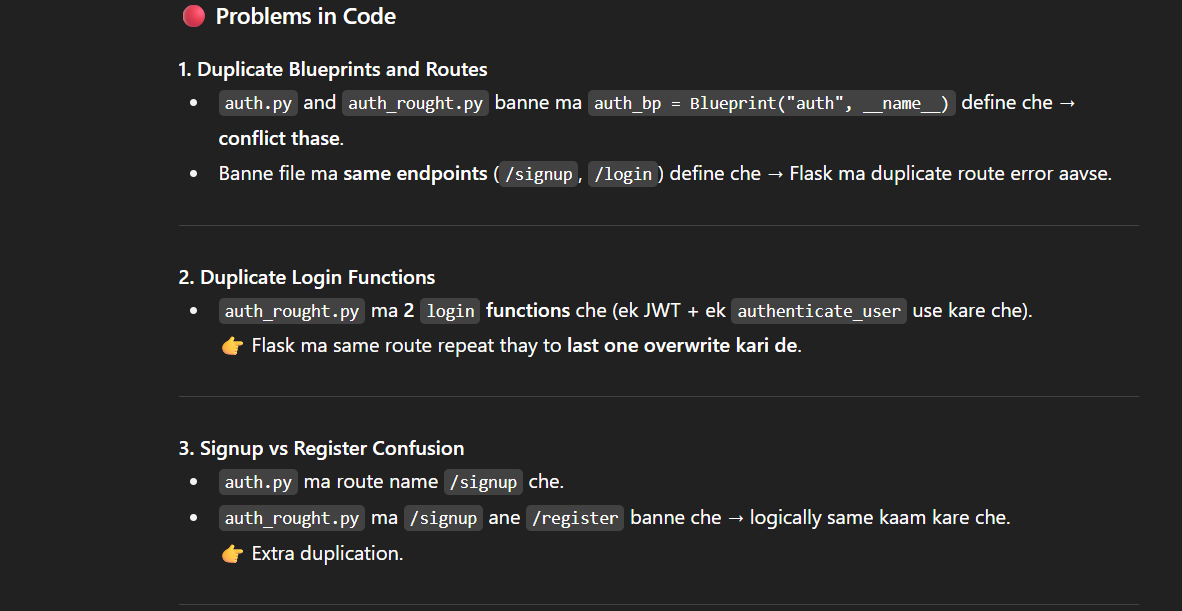Click the red circle emoji beside Problems in Code

pos(193,16)
